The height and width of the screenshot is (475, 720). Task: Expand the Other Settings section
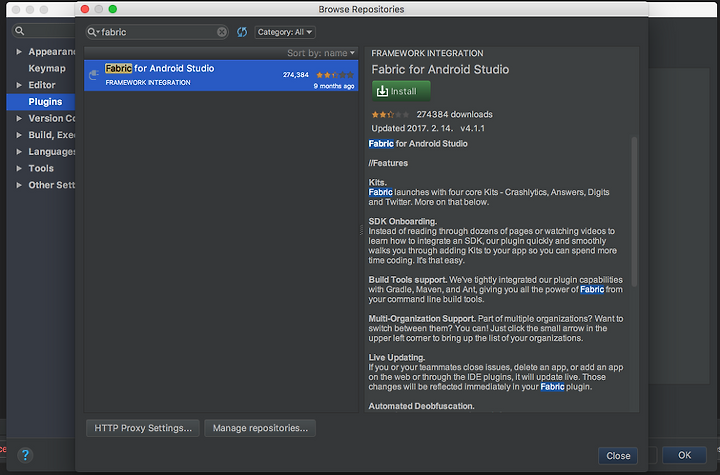[19, 185]
